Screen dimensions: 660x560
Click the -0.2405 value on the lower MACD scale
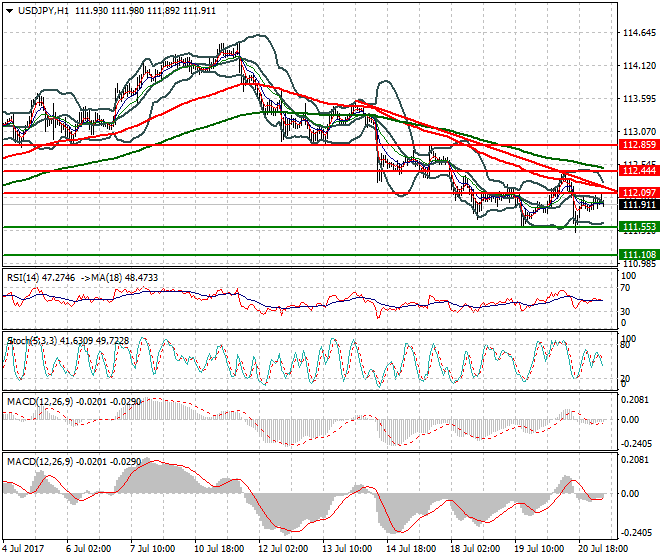636,533
